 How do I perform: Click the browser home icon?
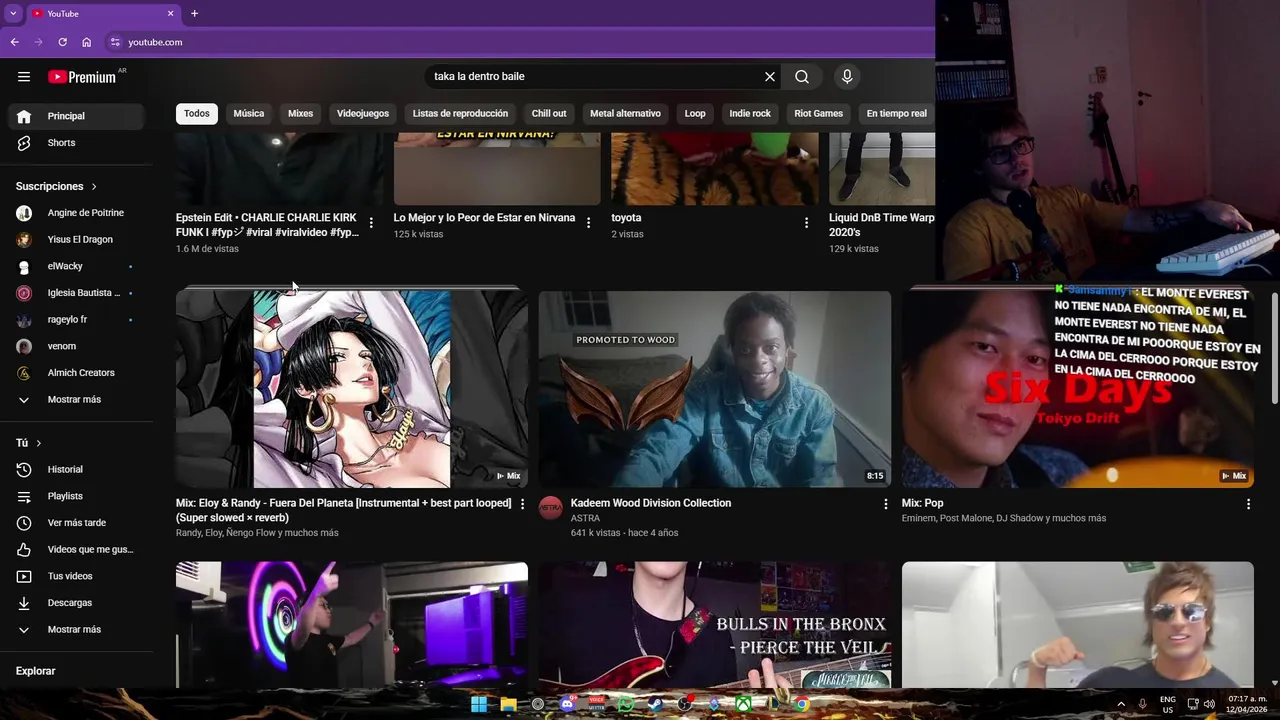(87, 42)
